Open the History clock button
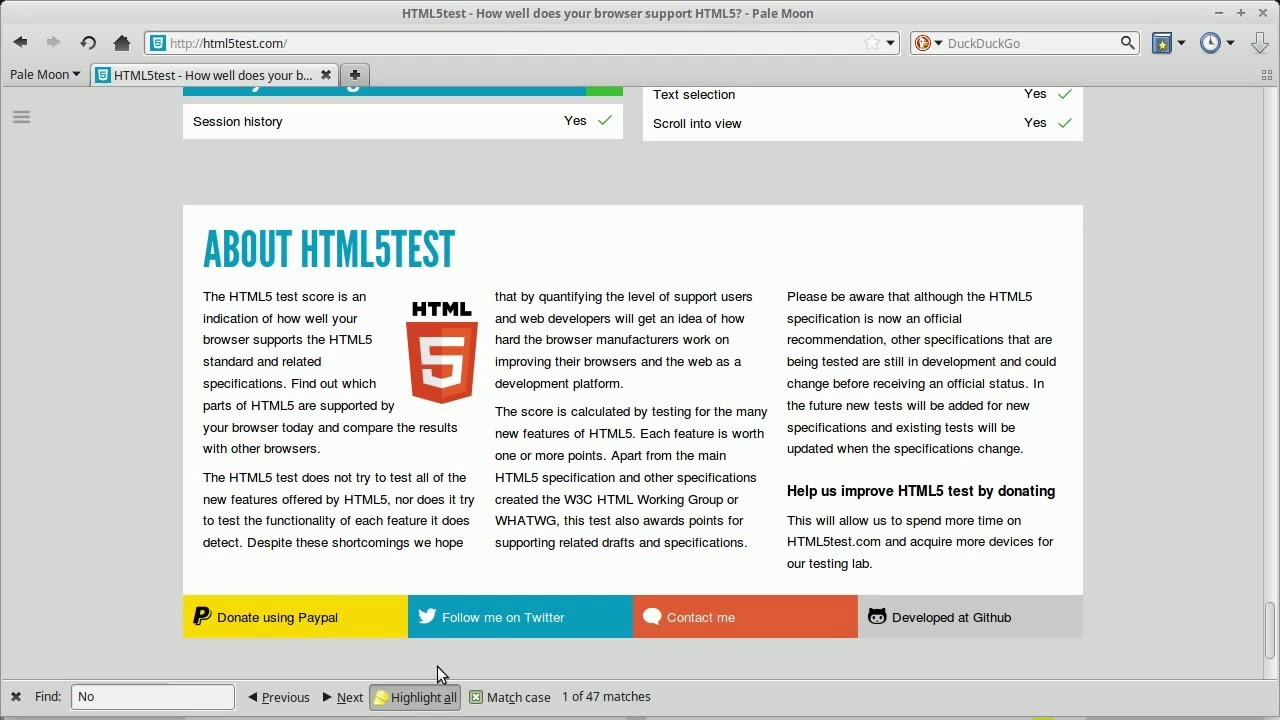The width and height of the screenshot is (1280, 720). click(x=1211, y=43)
